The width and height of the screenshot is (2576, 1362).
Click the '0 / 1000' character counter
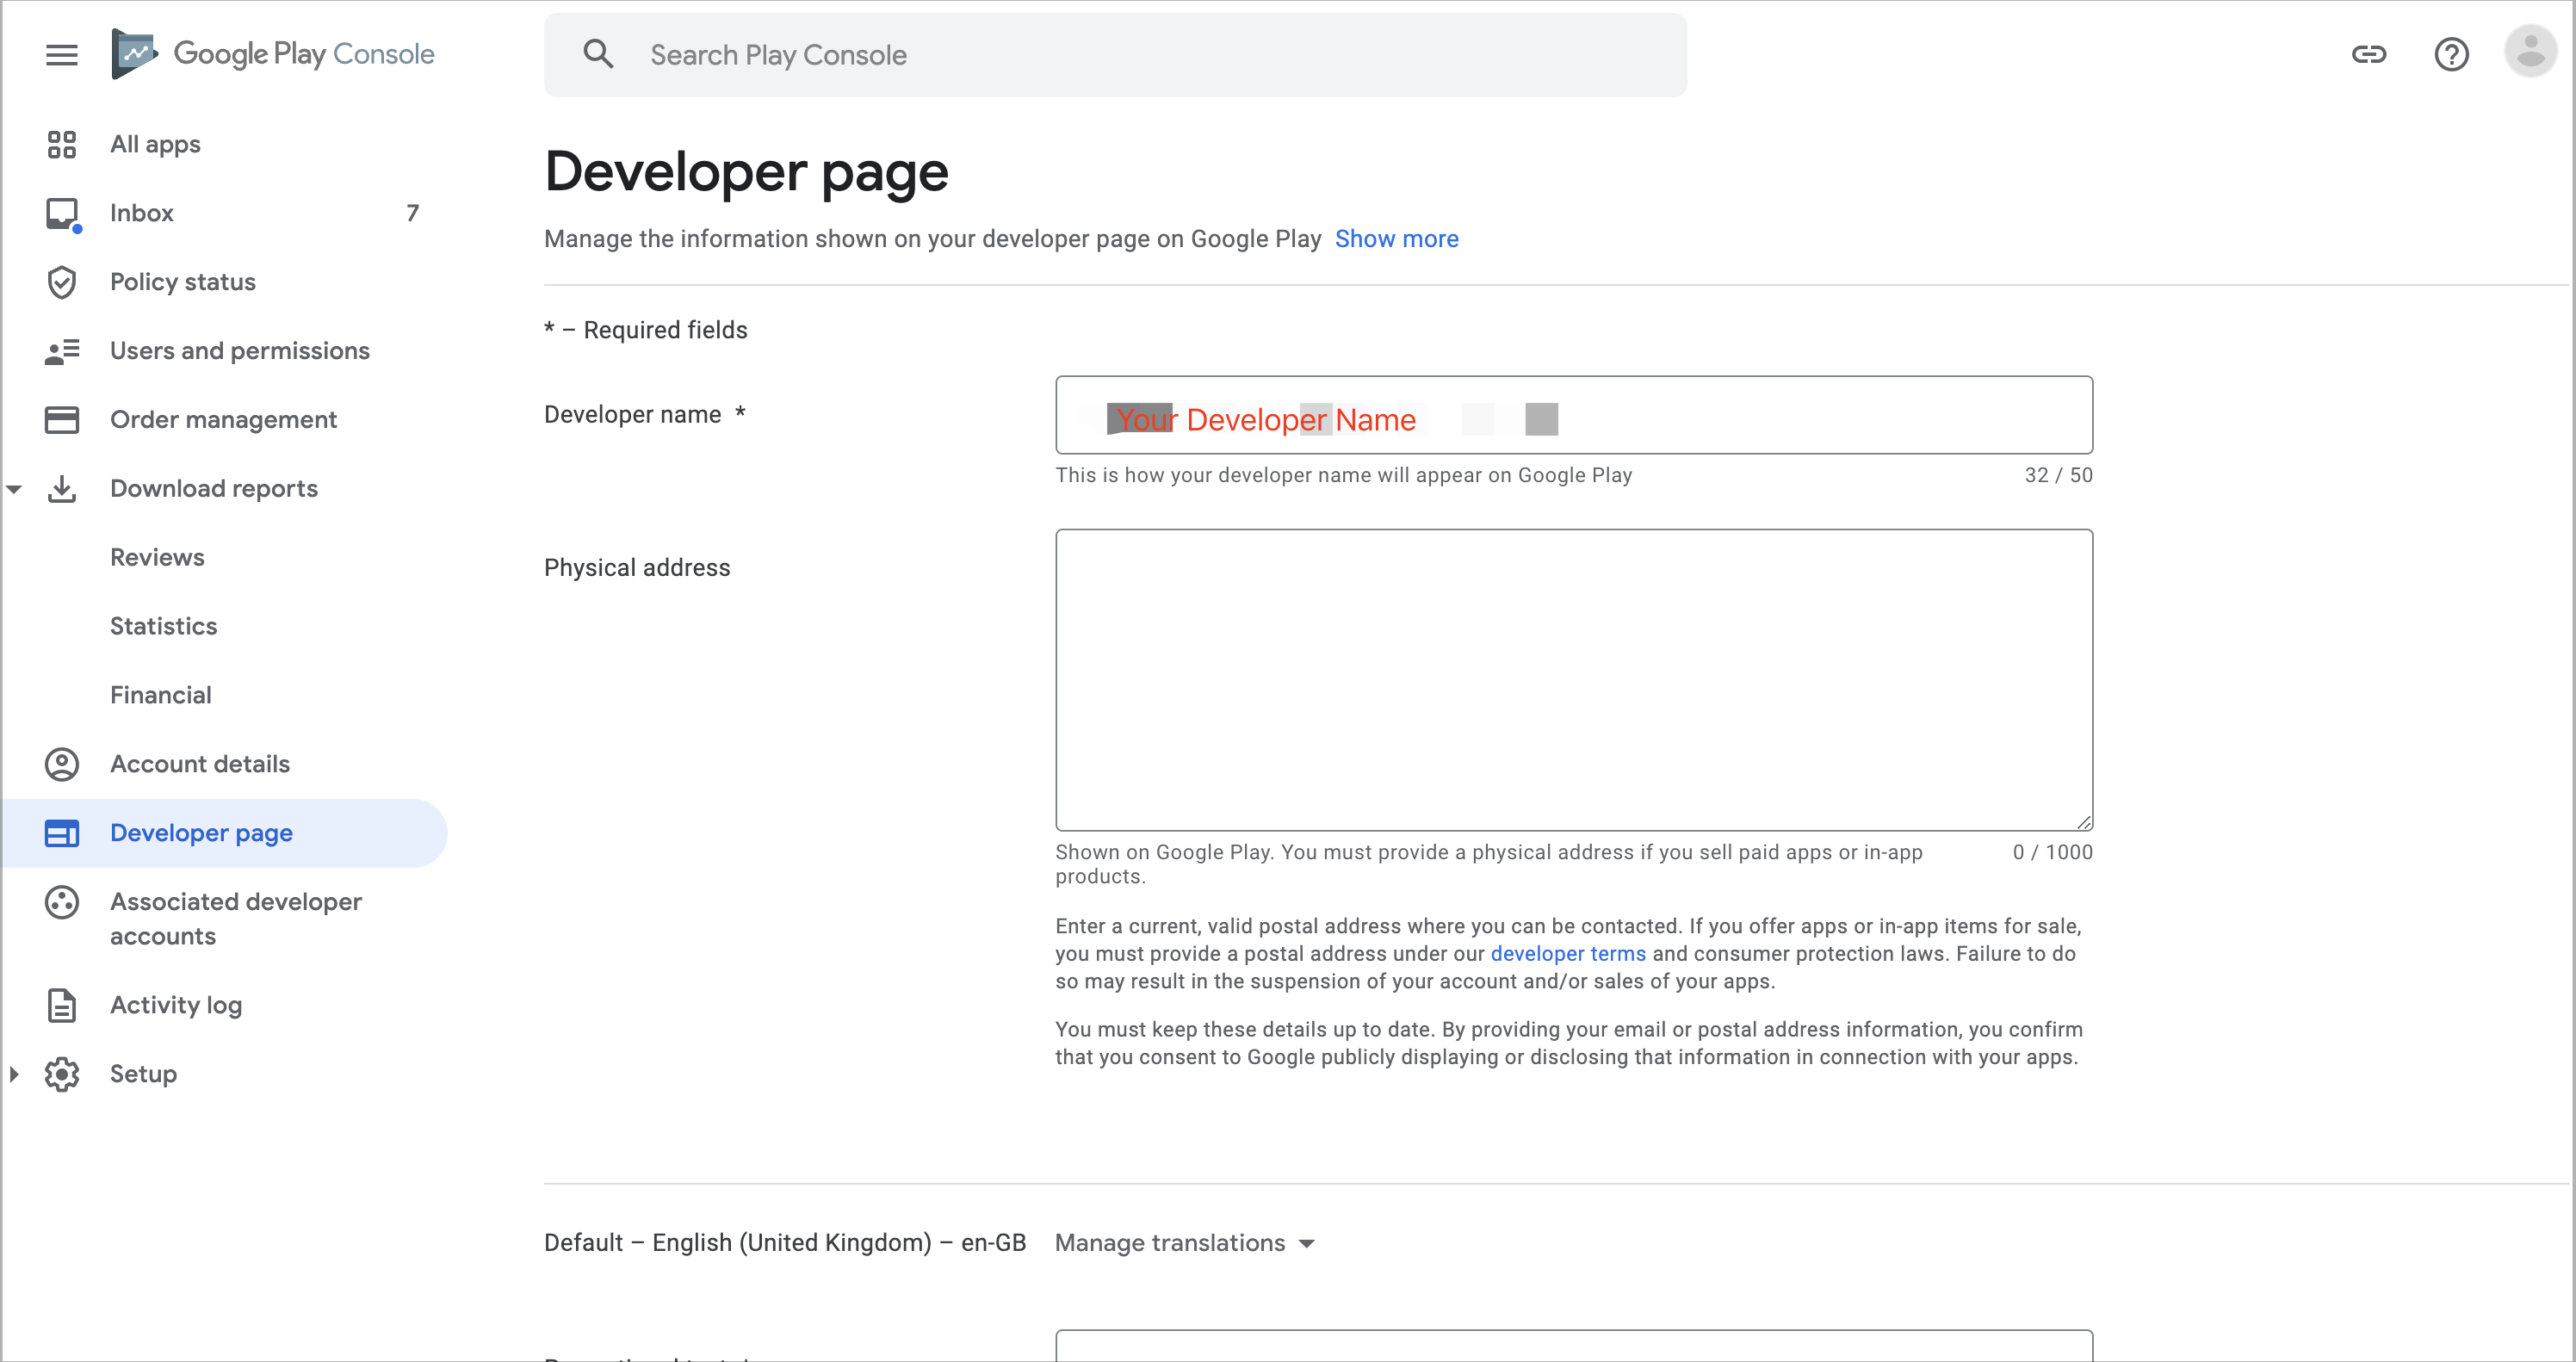(2052, 852)
